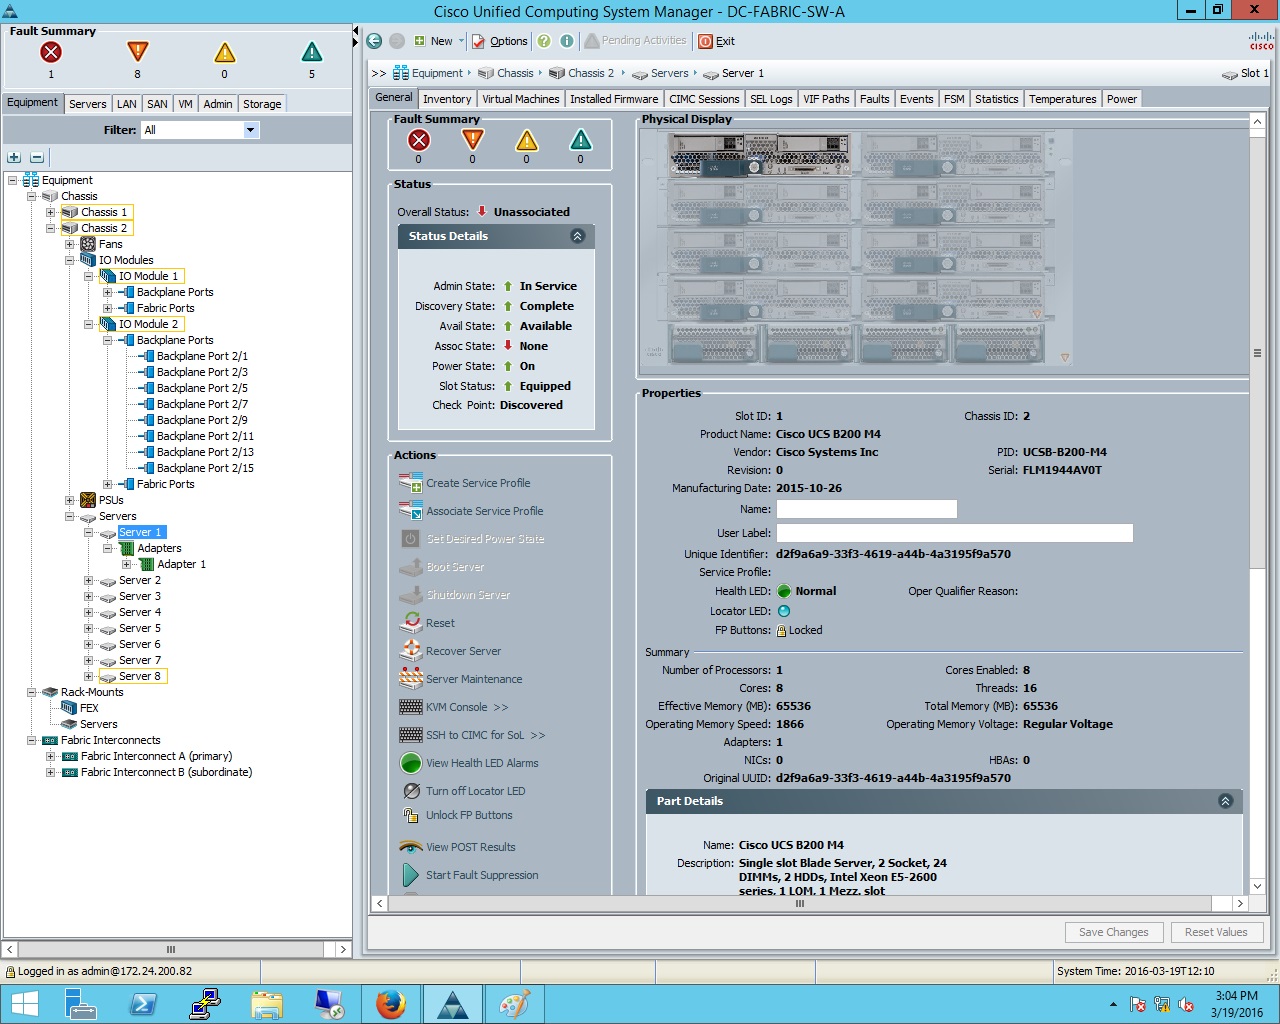Click the Reset Values button
This screenshot has height=1024, width=1280.
coord(1217,932)
